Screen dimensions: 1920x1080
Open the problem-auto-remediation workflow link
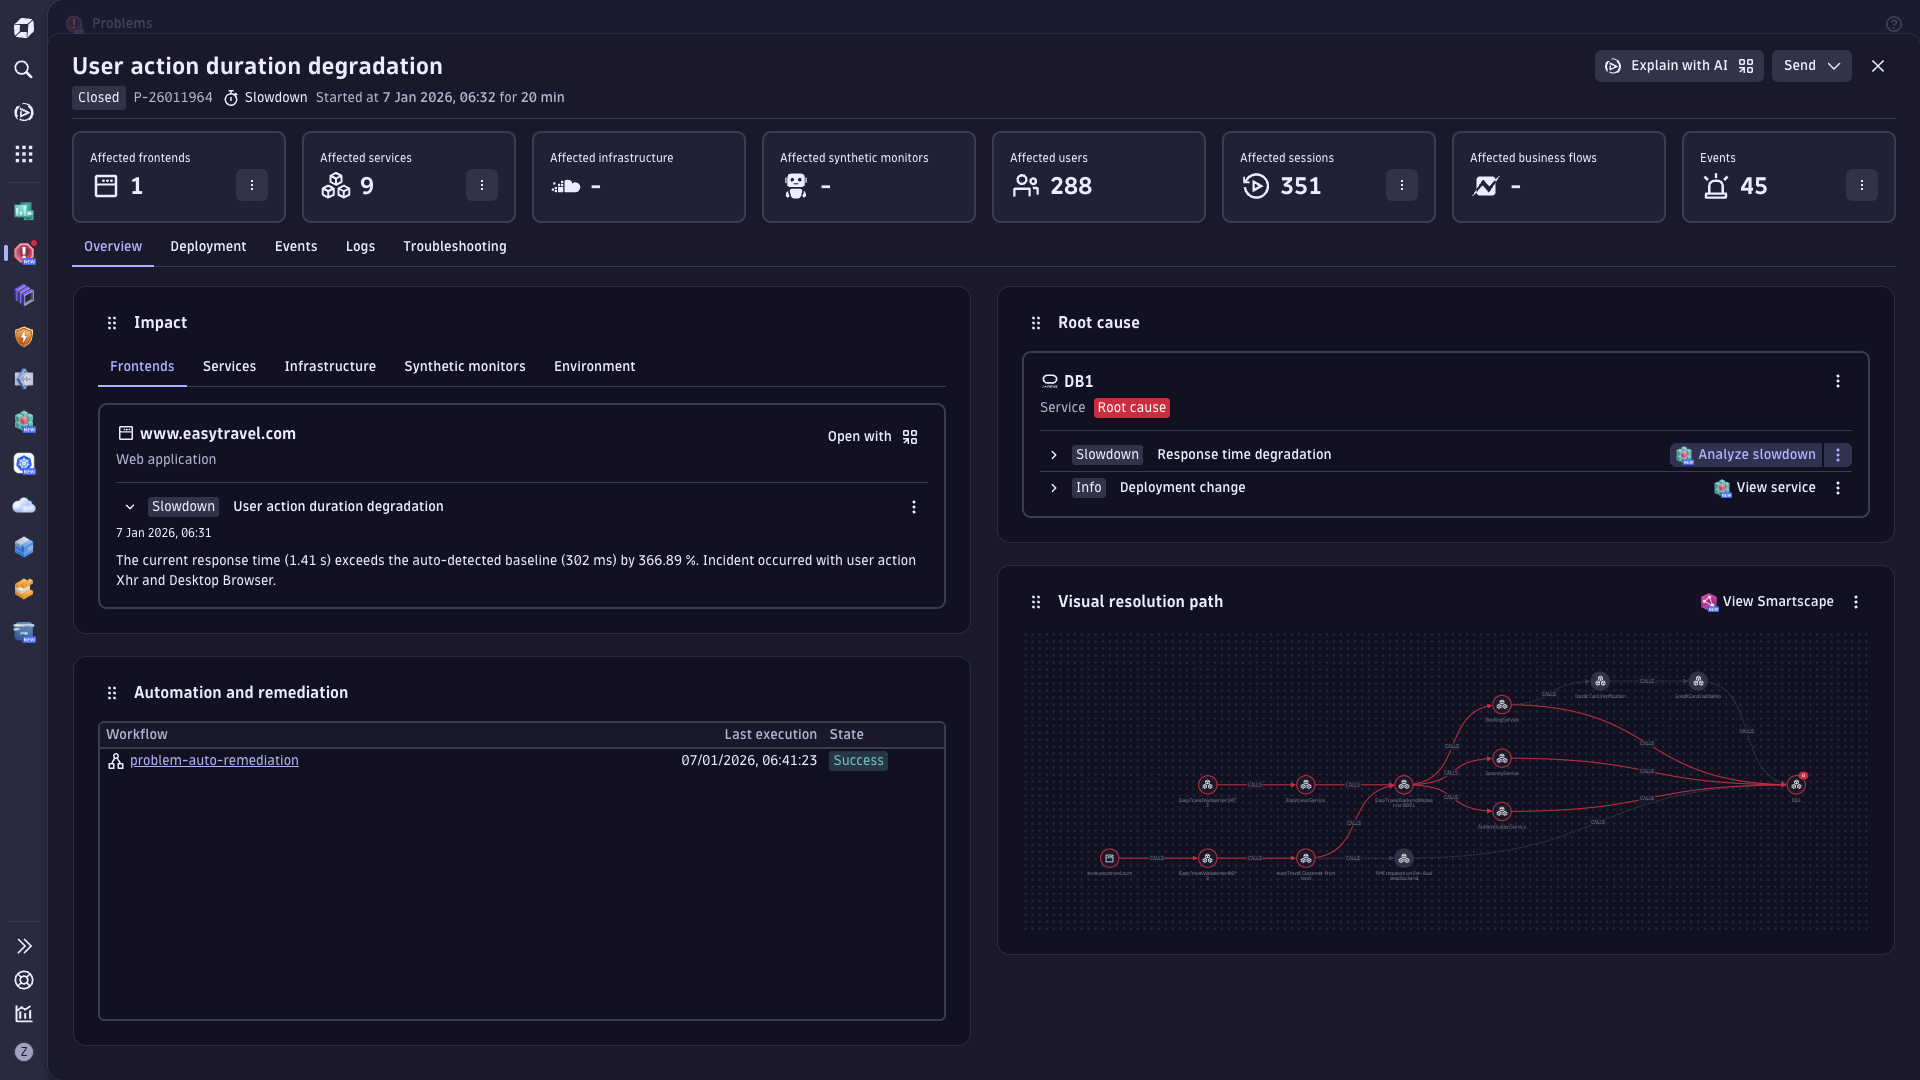[214, 761]
